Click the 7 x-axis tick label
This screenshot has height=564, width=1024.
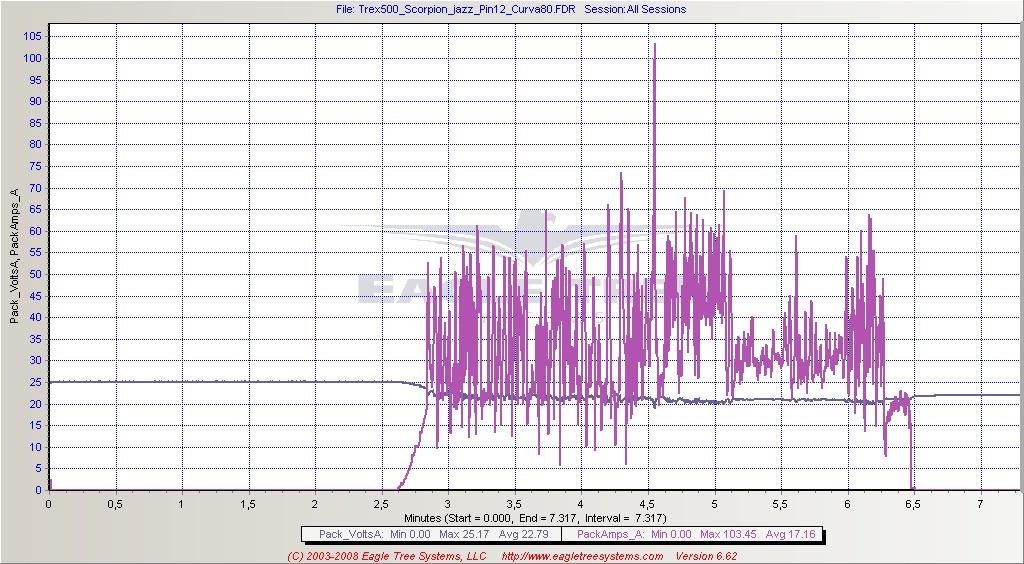tap(980, 504)
